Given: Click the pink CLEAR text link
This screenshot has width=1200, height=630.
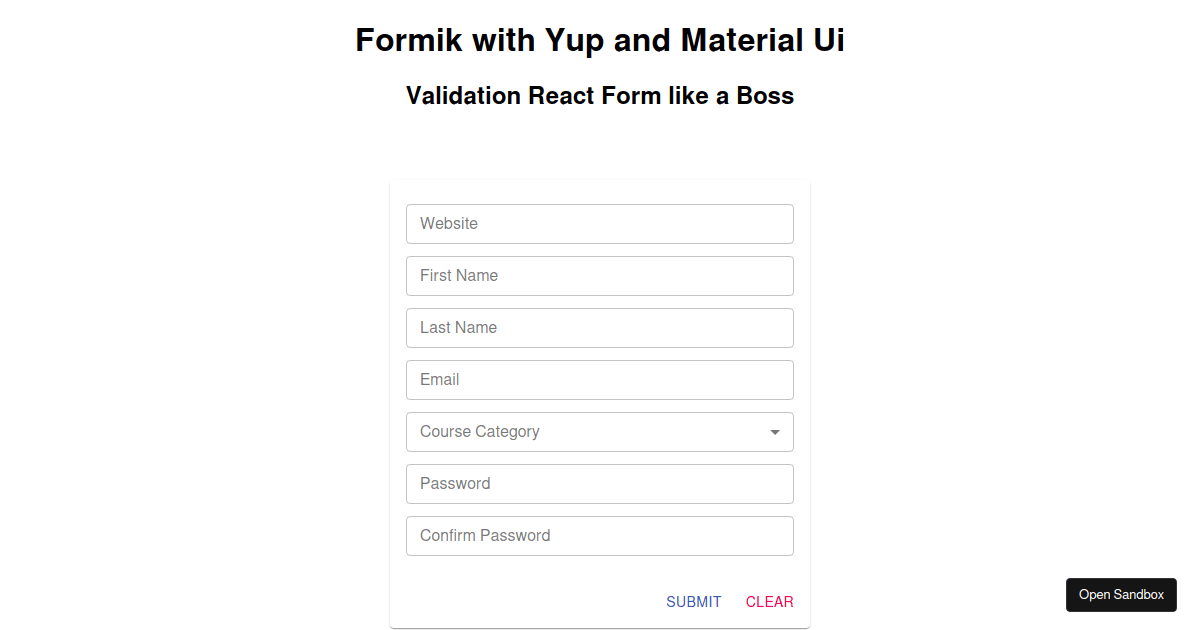Looking at the screenshot, I should pyautogui.click(x=769, y=601).
